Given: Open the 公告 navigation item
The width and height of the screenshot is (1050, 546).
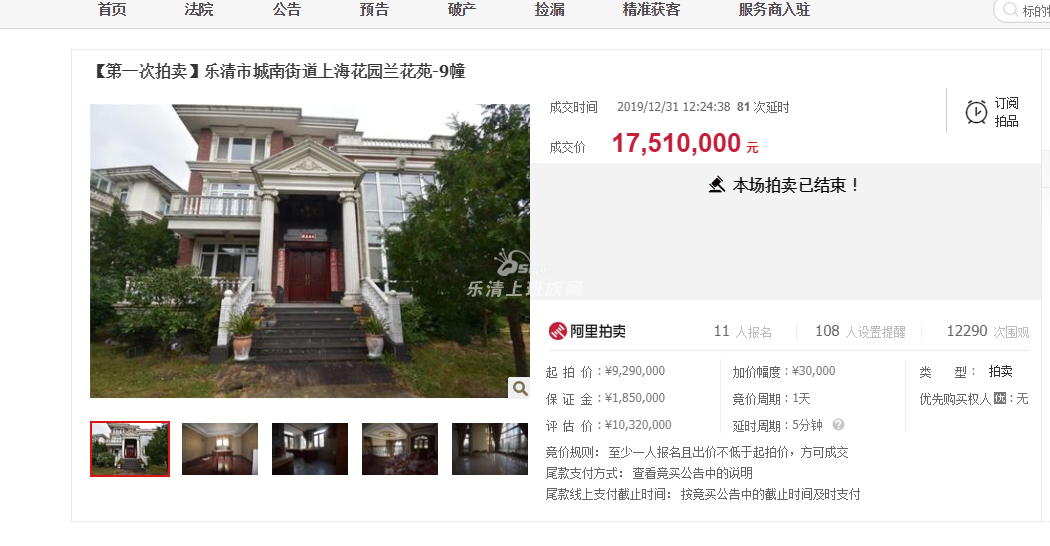Looking at the screenshot, I should click(x=287, y=10).
